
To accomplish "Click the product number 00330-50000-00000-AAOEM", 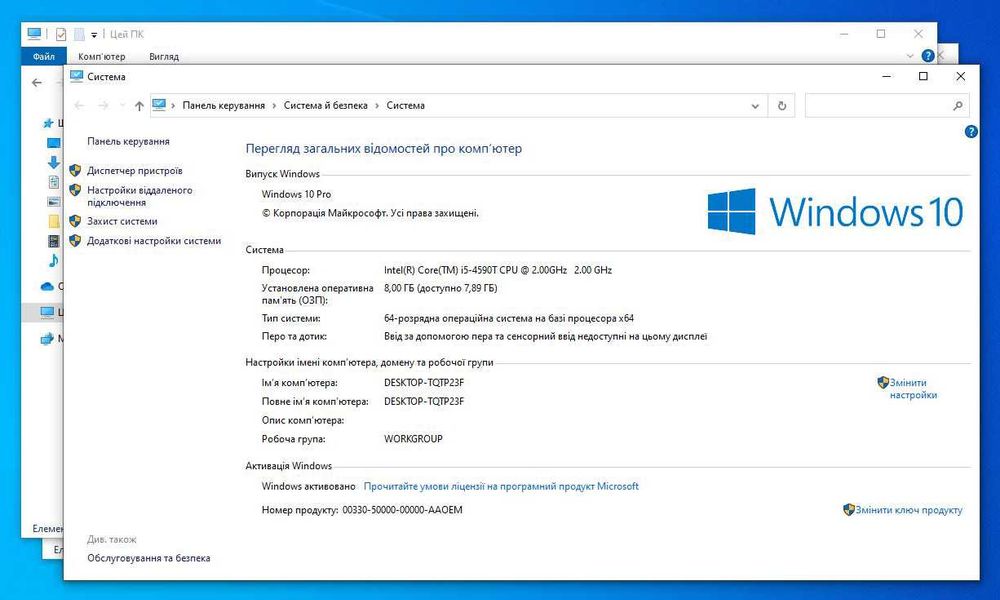I will pos(402,509).
